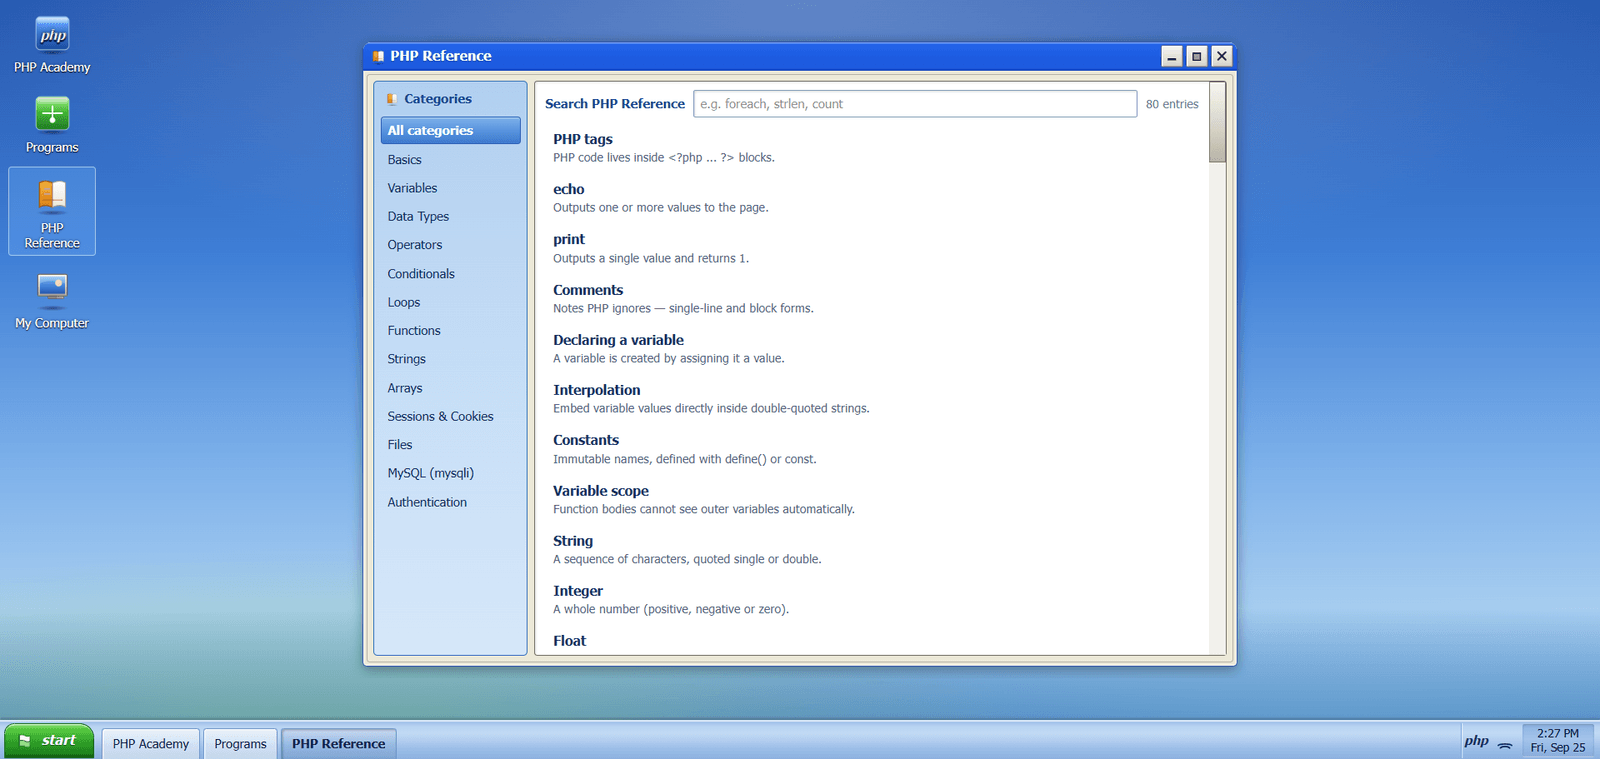This screenshot has width=1600, height=759.
Task: Click the php icon in system tray
Action: 1476,741
